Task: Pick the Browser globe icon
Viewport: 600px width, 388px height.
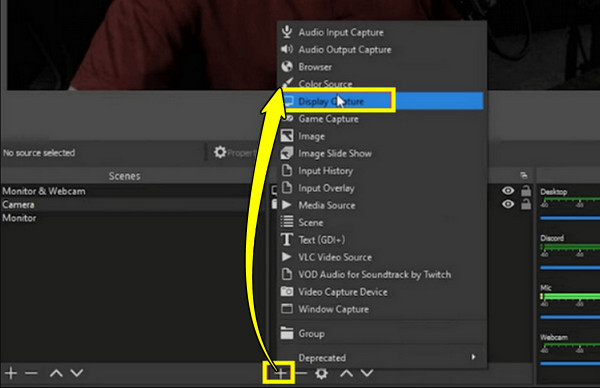Action: (287, 67)
